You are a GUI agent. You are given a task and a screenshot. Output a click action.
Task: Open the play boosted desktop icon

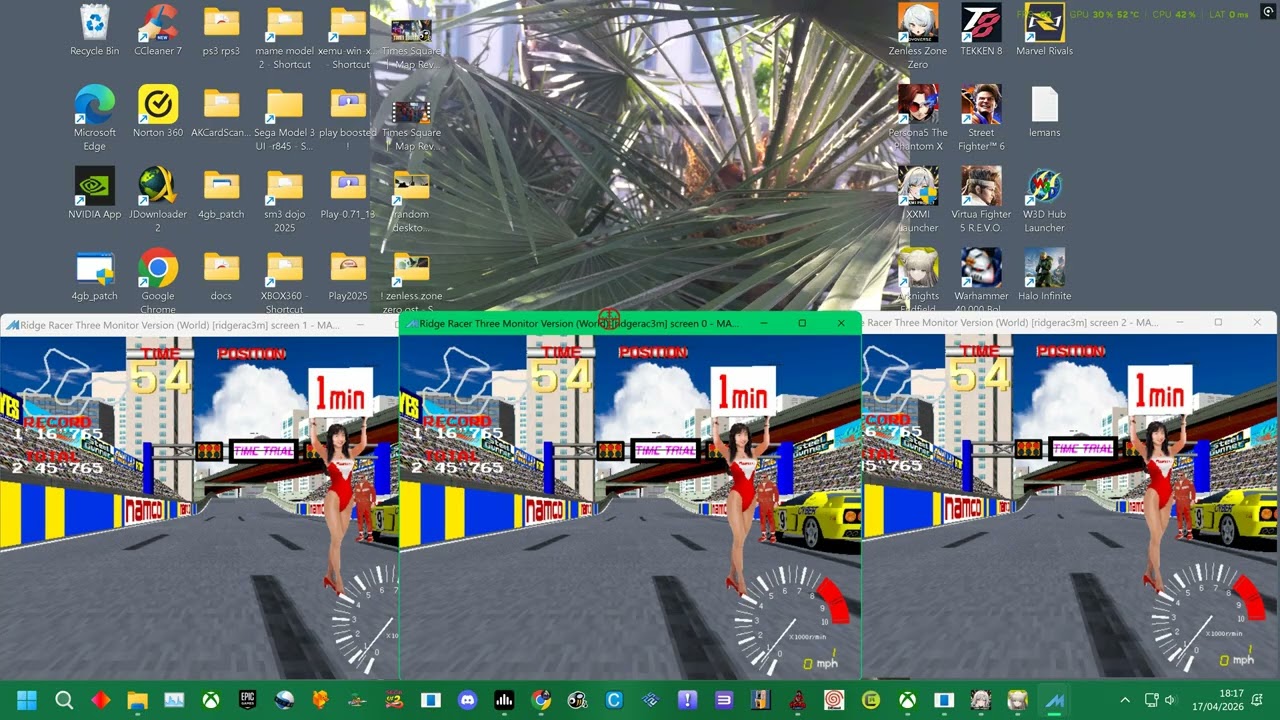point(348,118)
